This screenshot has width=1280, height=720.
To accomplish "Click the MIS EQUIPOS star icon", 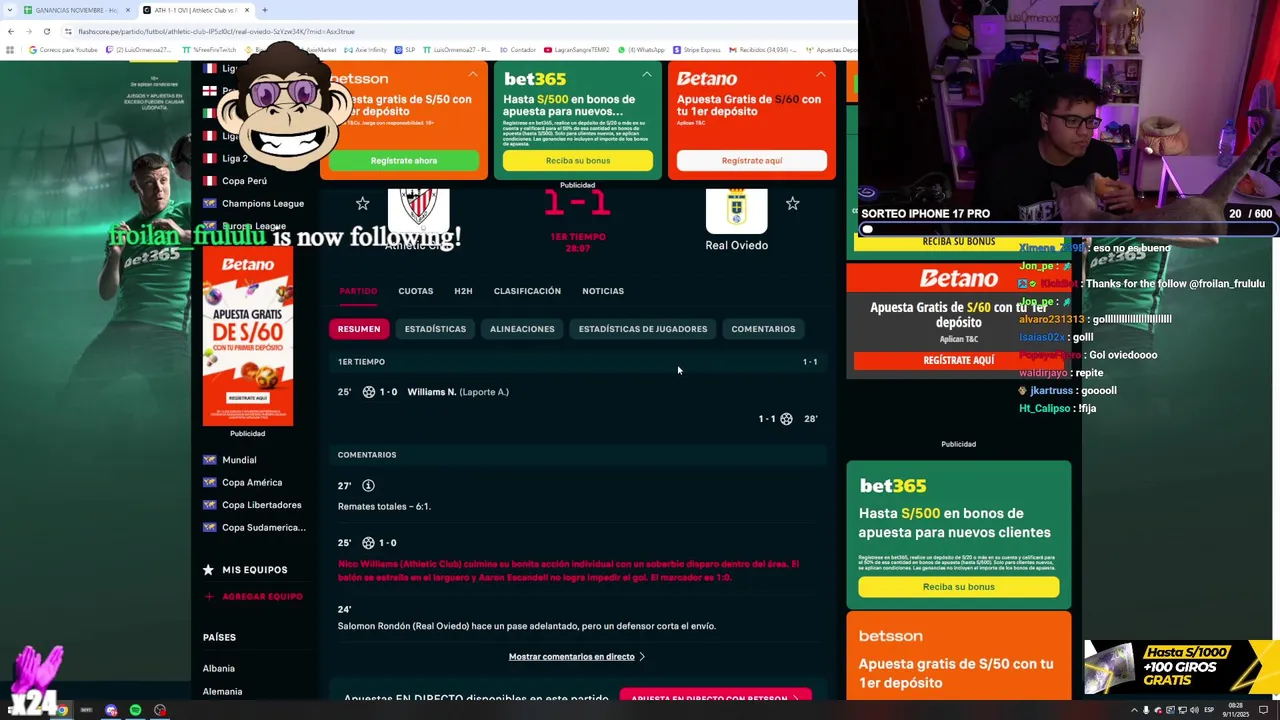I will [208, 570].
